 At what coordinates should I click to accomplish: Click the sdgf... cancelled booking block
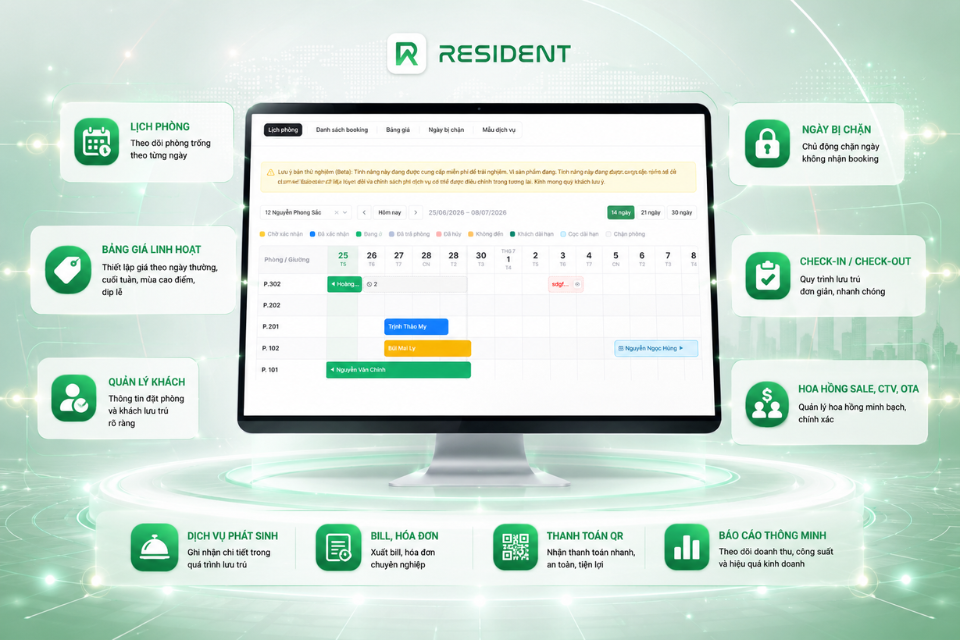coord(566,284)
